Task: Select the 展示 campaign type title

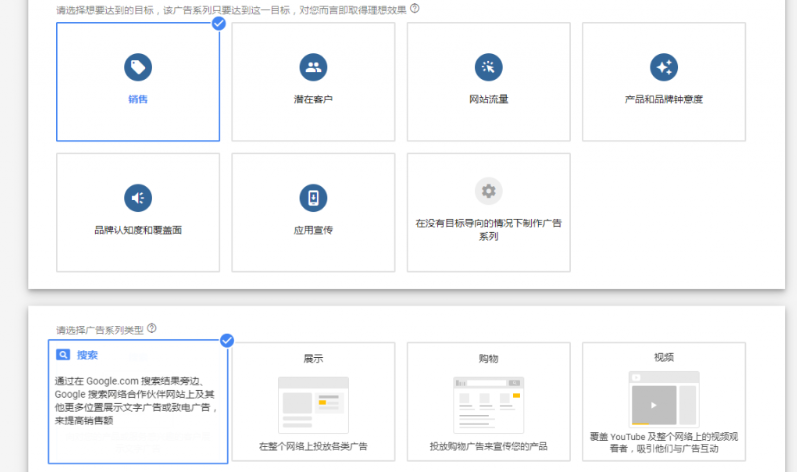Action: coord(313,359)
